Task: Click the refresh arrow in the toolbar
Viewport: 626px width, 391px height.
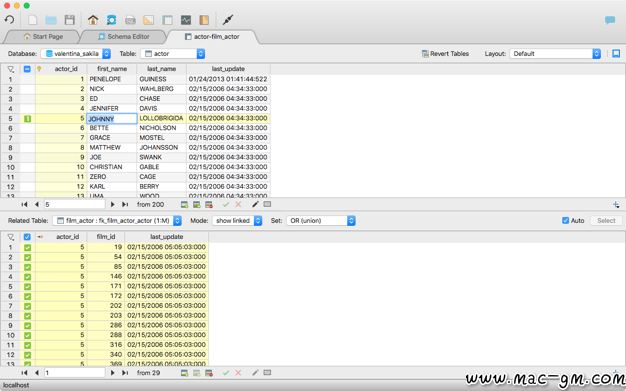Action: click(x=9, y=20)
